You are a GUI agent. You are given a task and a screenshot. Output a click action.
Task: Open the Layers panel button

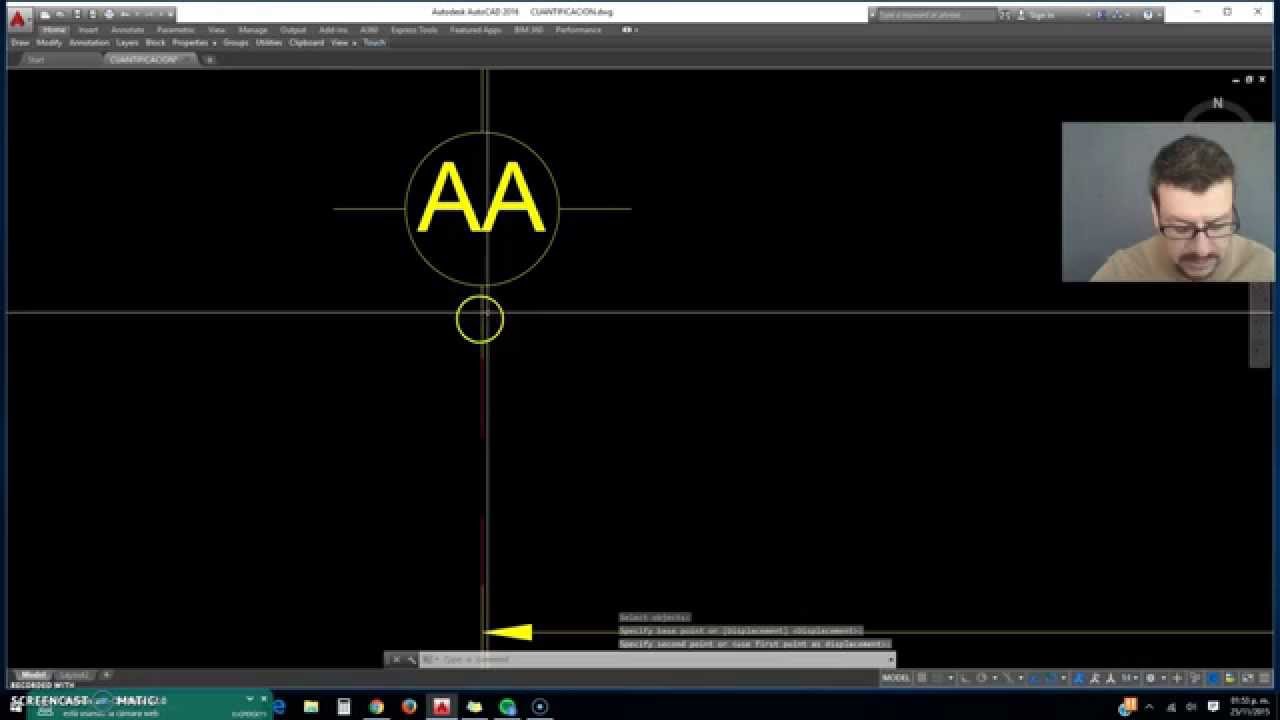click(127, 43)
